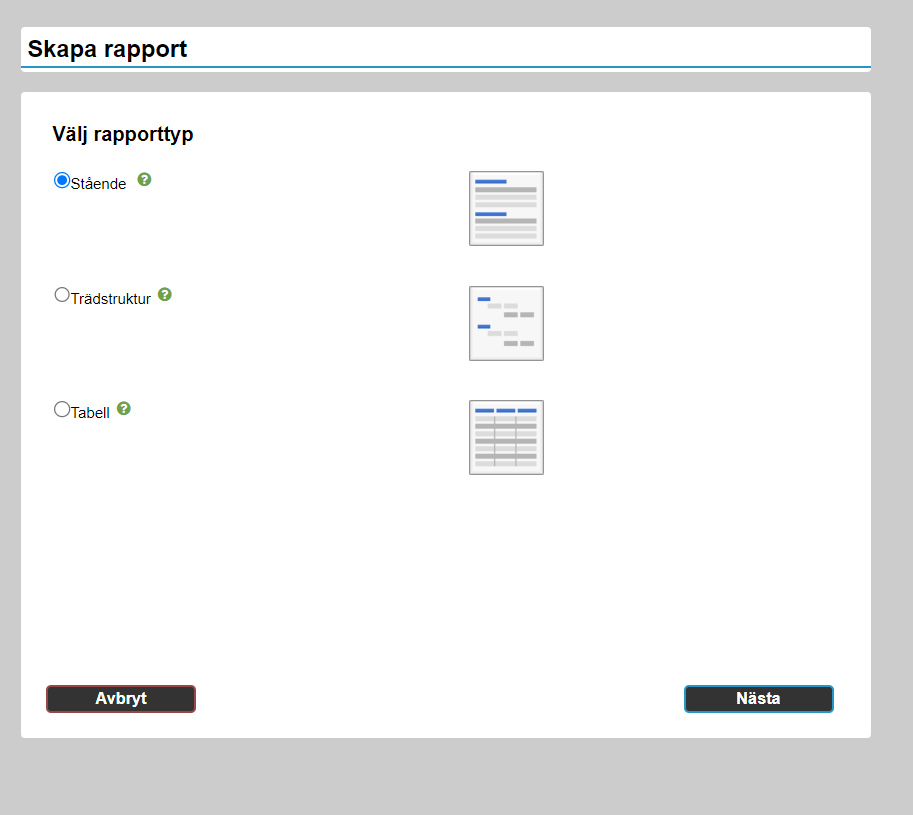Select the Trädstruktur radio button
The width and height of the screenshot is (913, 815).
point(62,295)
